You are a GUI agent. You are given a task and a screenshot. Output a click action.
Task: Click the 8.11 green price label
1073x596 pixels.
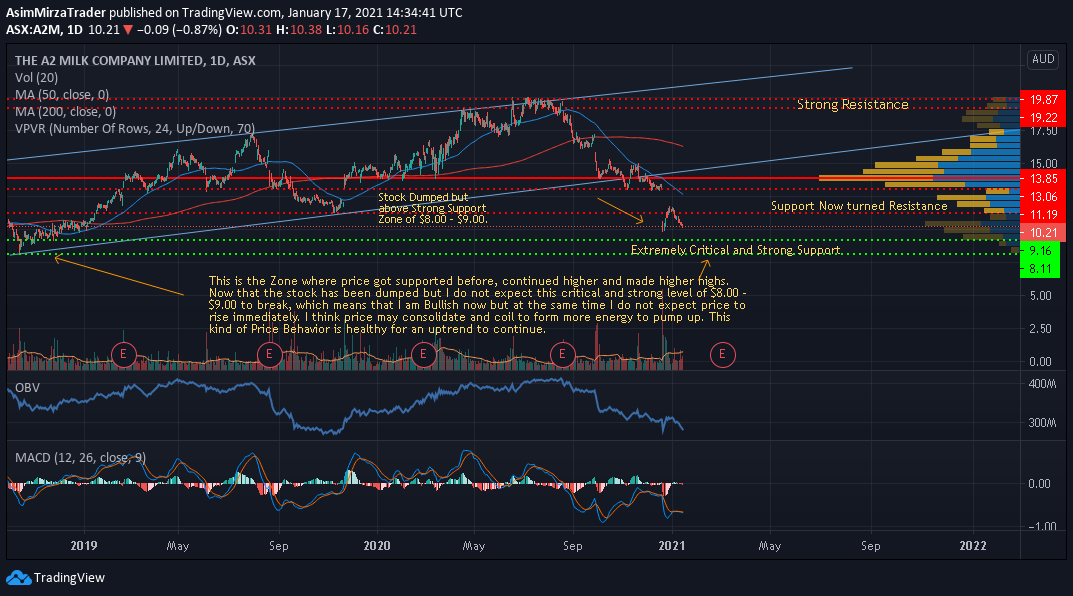coord(1039,269)
